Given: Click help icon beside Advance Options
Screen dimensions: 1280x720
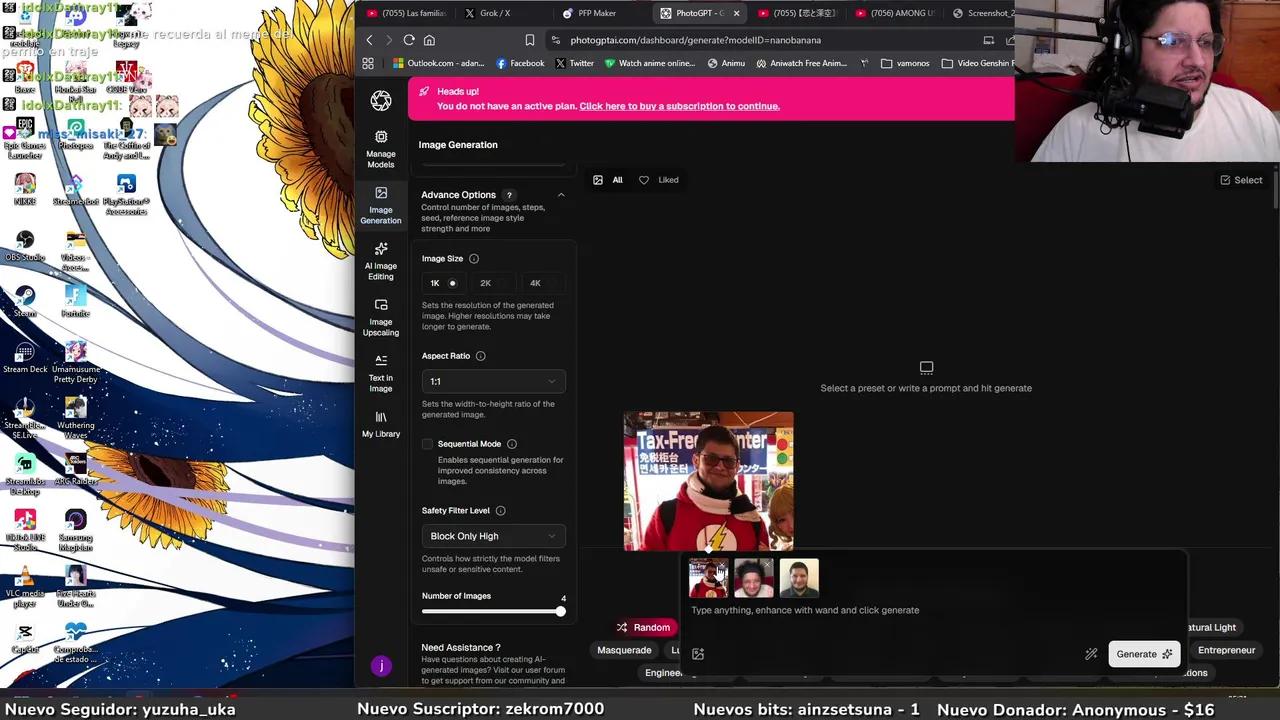Looking at the screenshot, I should pyautogui.click(x=509, y=195).
